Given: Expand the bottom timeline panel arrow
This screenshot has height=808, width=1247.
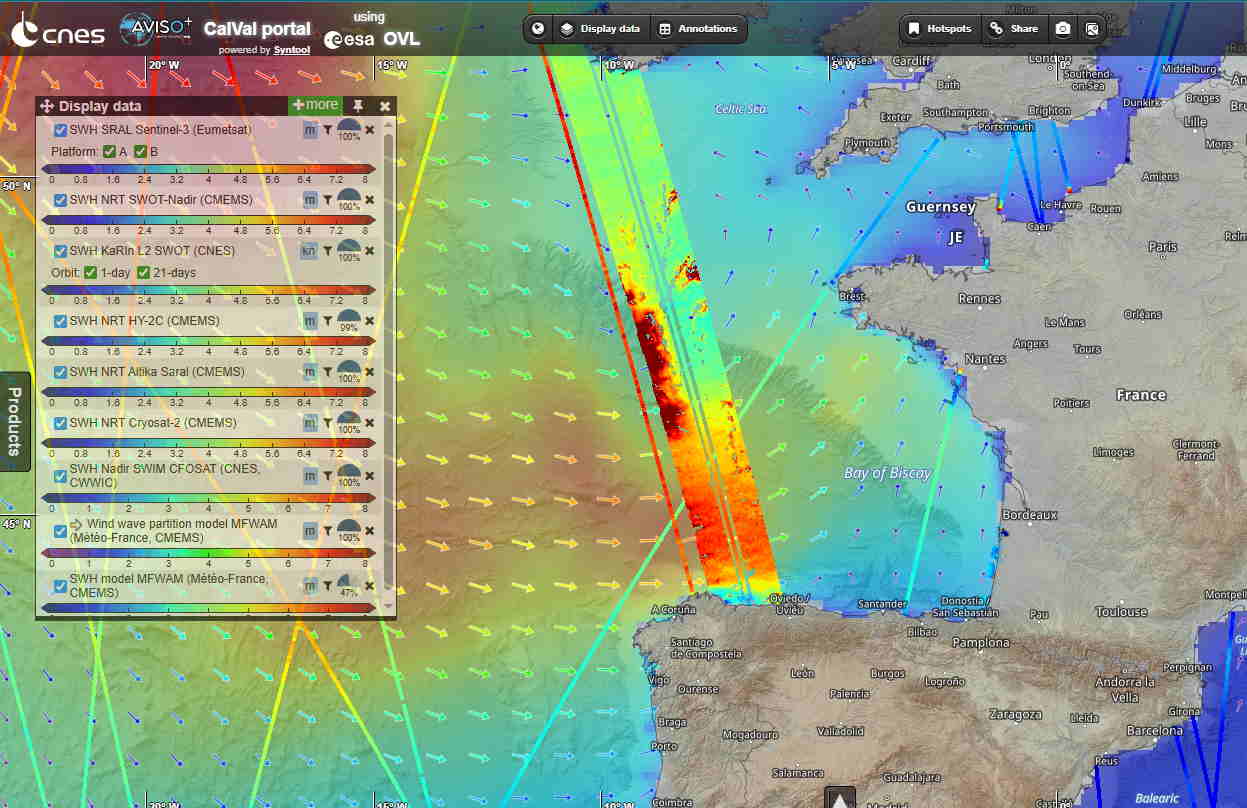Looking at the screenshot, I should [839, 798].
